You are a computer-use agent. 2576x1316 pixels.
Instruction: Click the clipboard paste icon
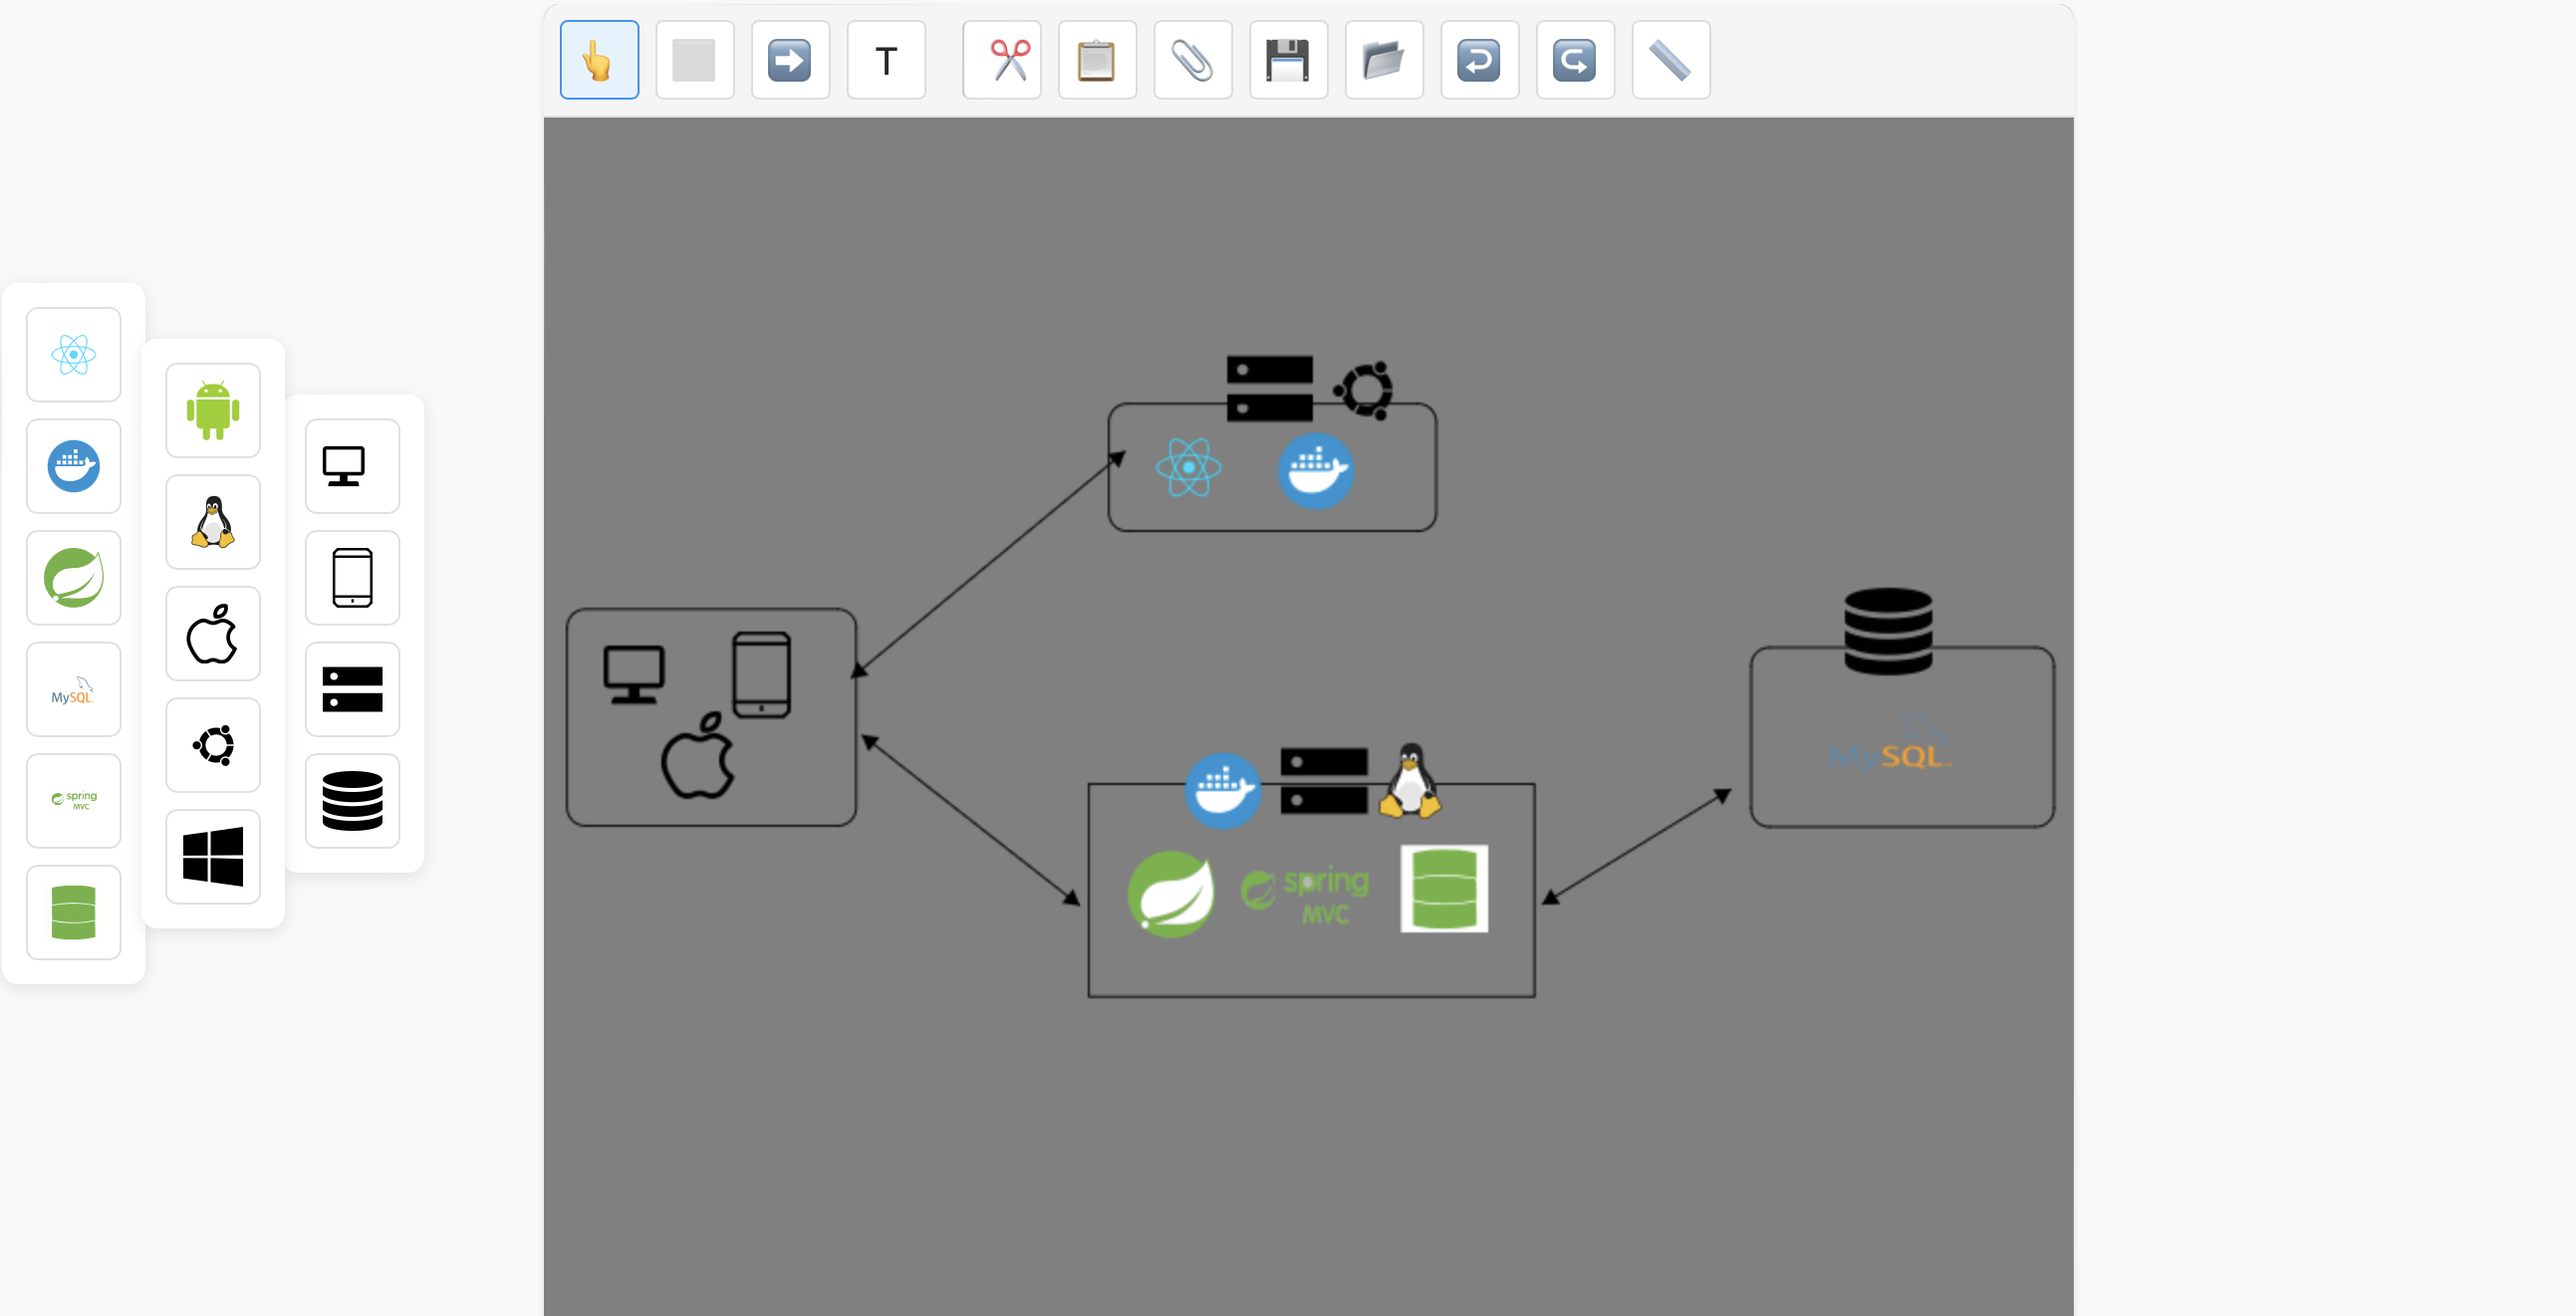[x=1097, y=60]
